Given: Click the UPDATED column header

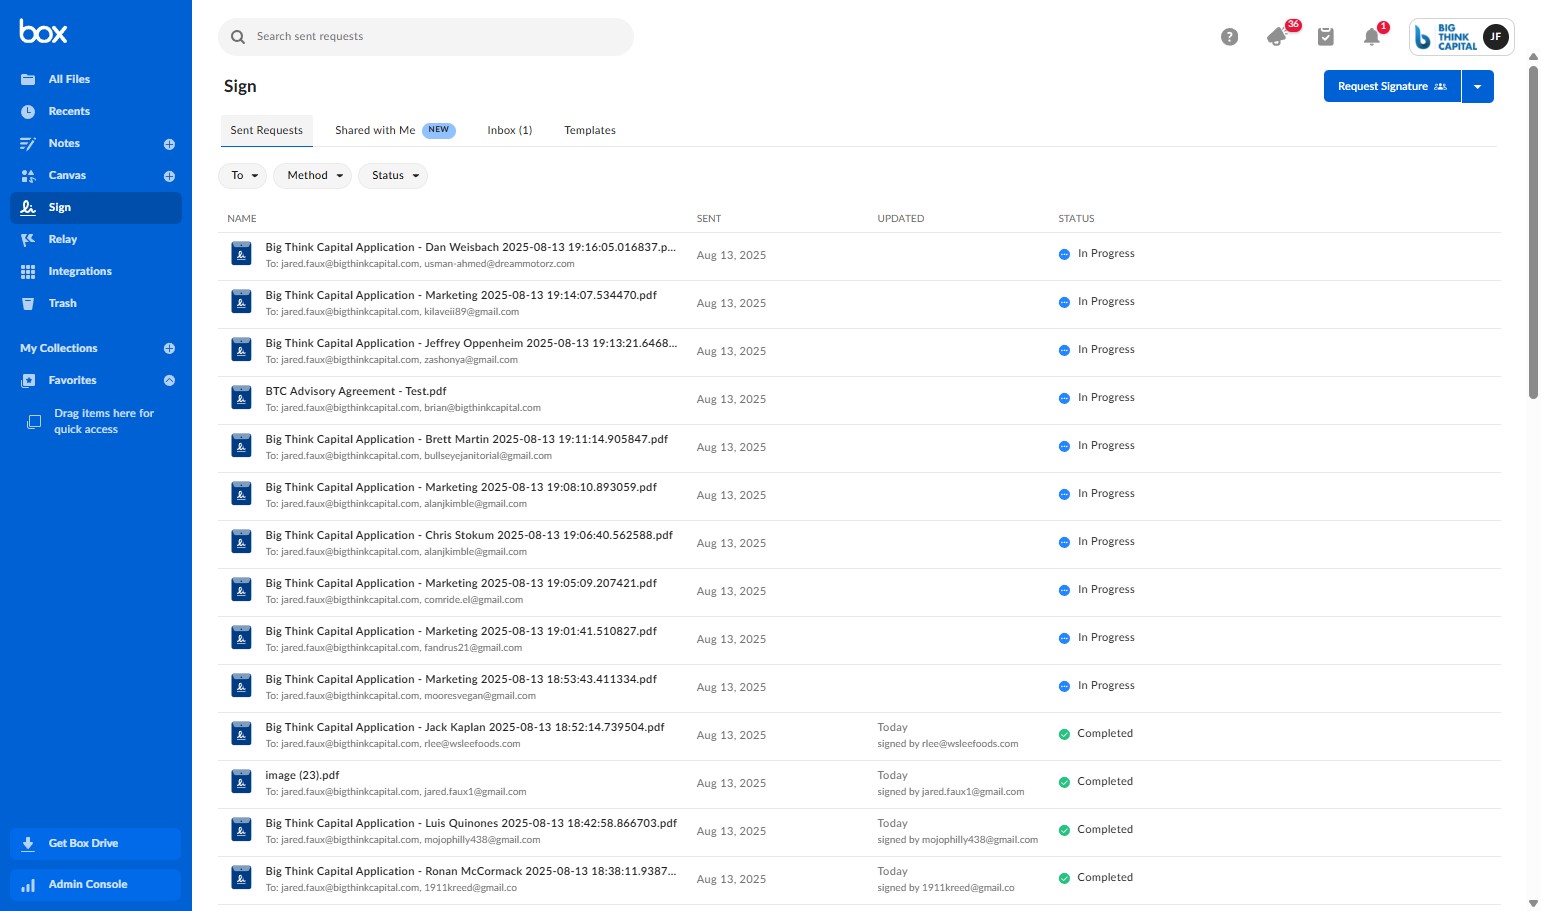Looking at the screenshot, I should (901, 218).
